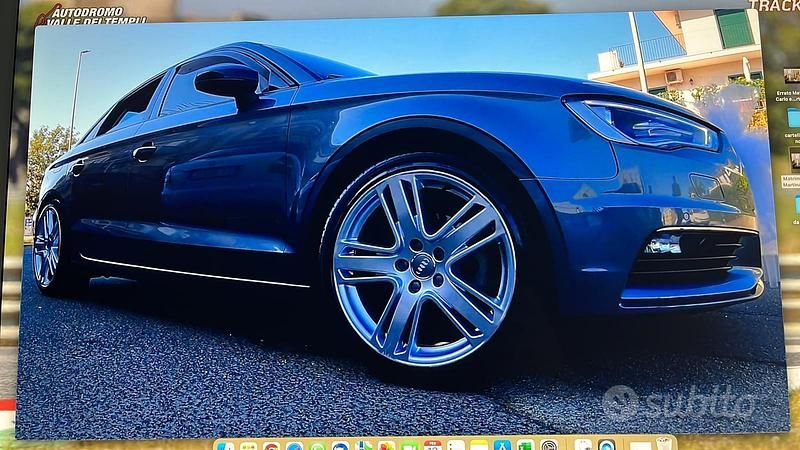The image size is (800, 450).
Task: Select the 'cartella' folder on desktop
Action: [793, 118]
